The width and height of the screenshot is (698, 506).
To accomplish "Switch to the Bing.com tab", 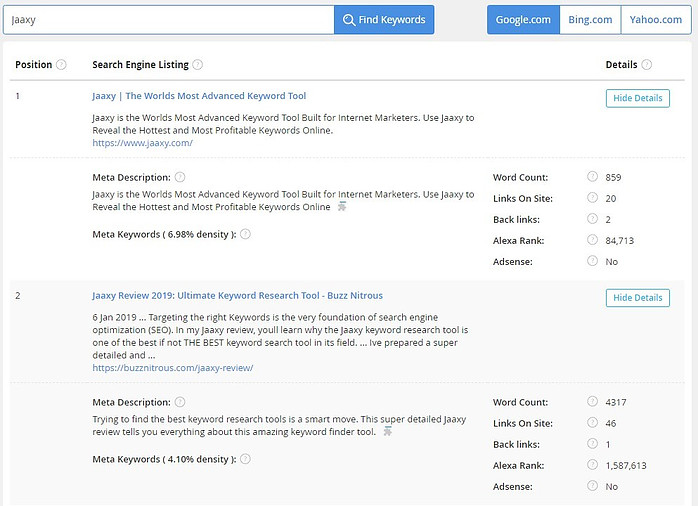I will [590, 20].
